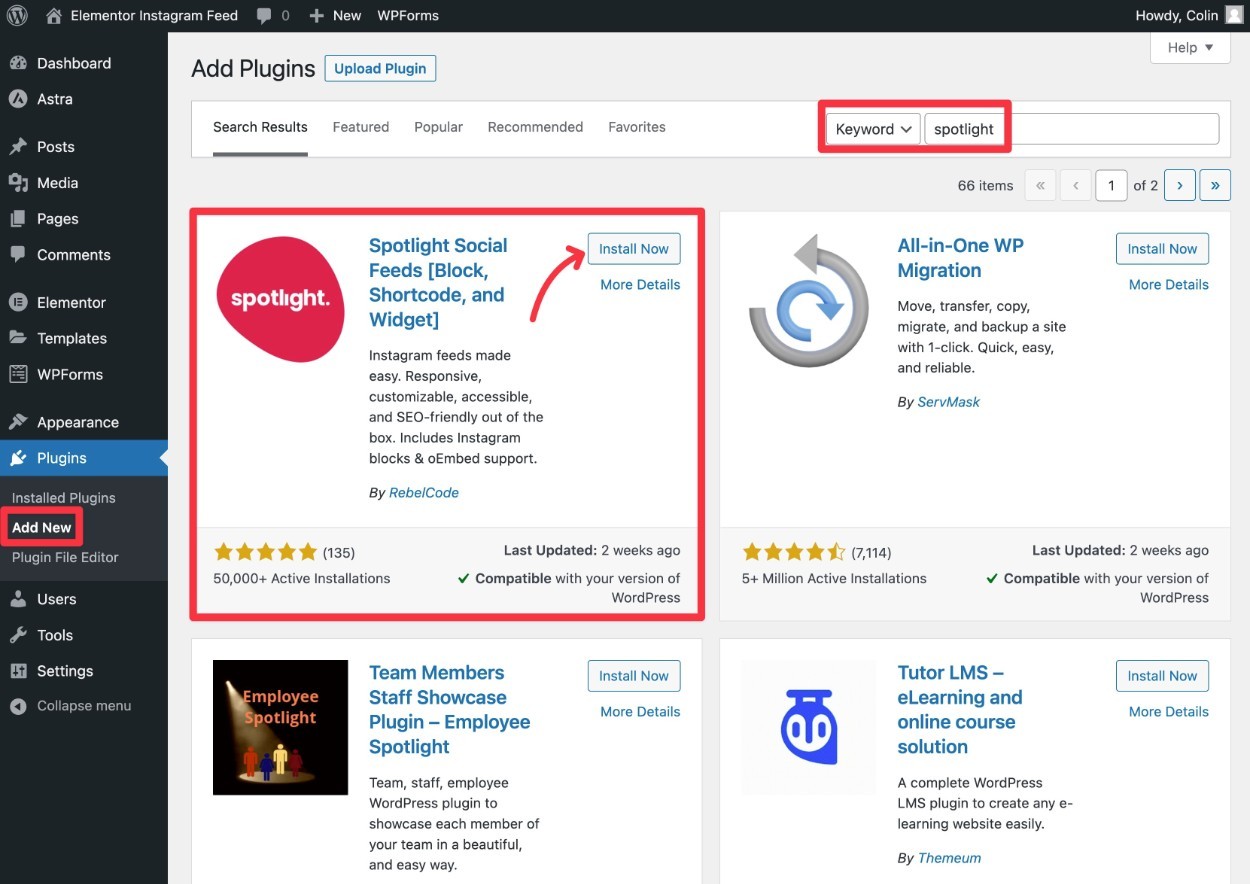Open More Details for Tutor LMS
This screenshot has width=1250, height=884.
click(1168, 712)
